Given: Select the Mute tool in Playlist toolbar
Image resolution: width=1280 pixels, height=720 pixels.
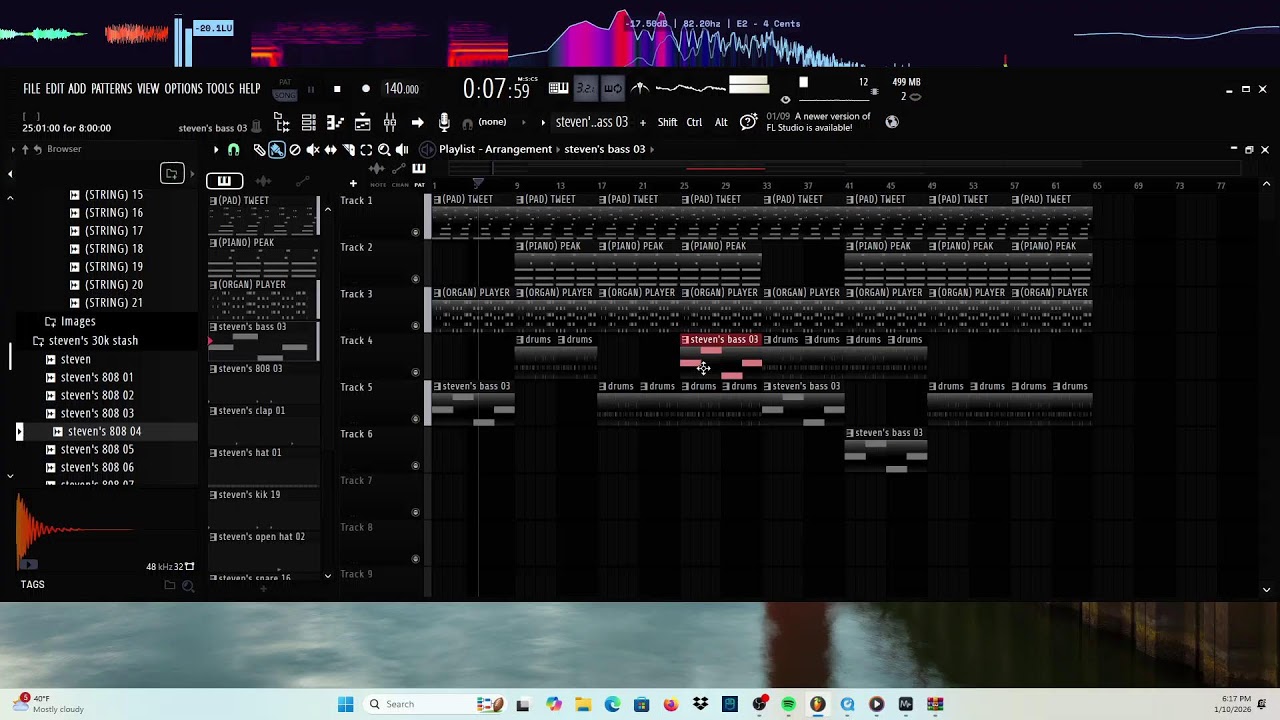Looking at the screenshot, I should (313, 149).
